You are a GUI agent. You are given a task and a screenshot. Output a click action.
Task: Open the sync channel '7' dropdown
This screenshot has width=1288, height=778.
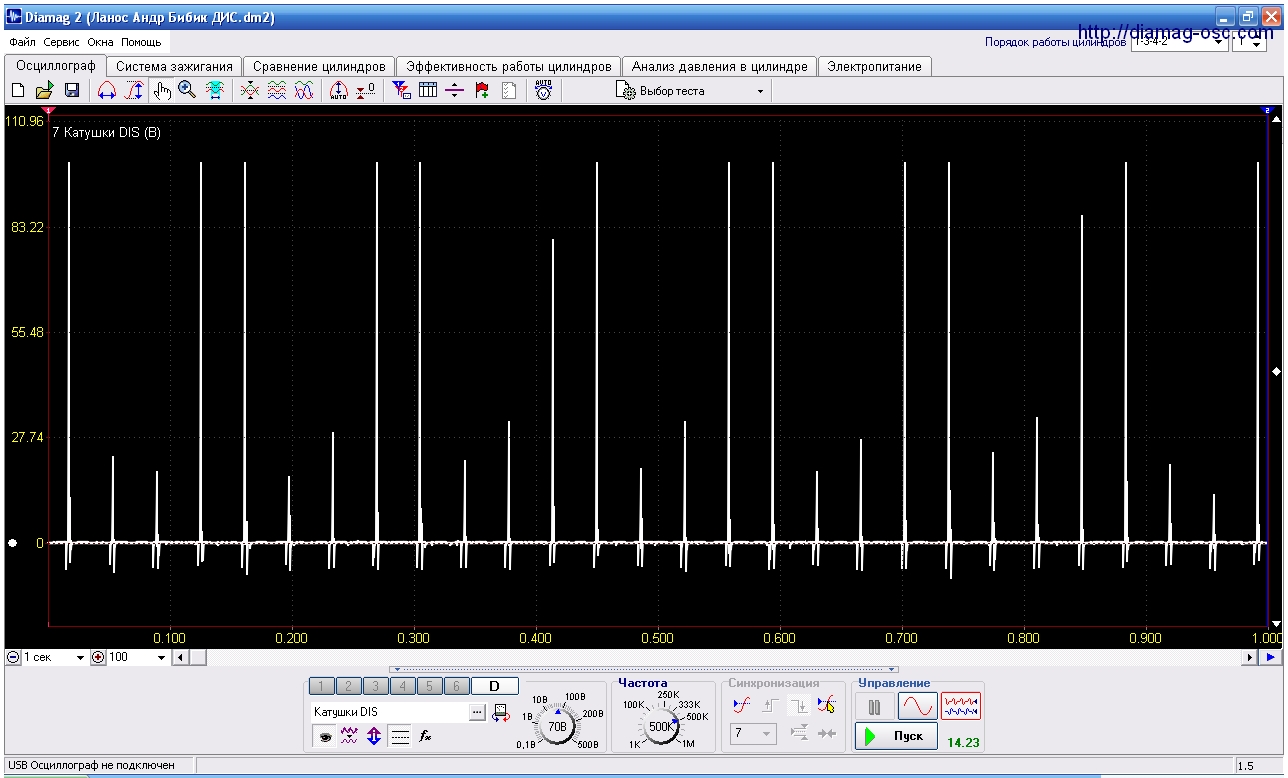click(x=753, y=734)
